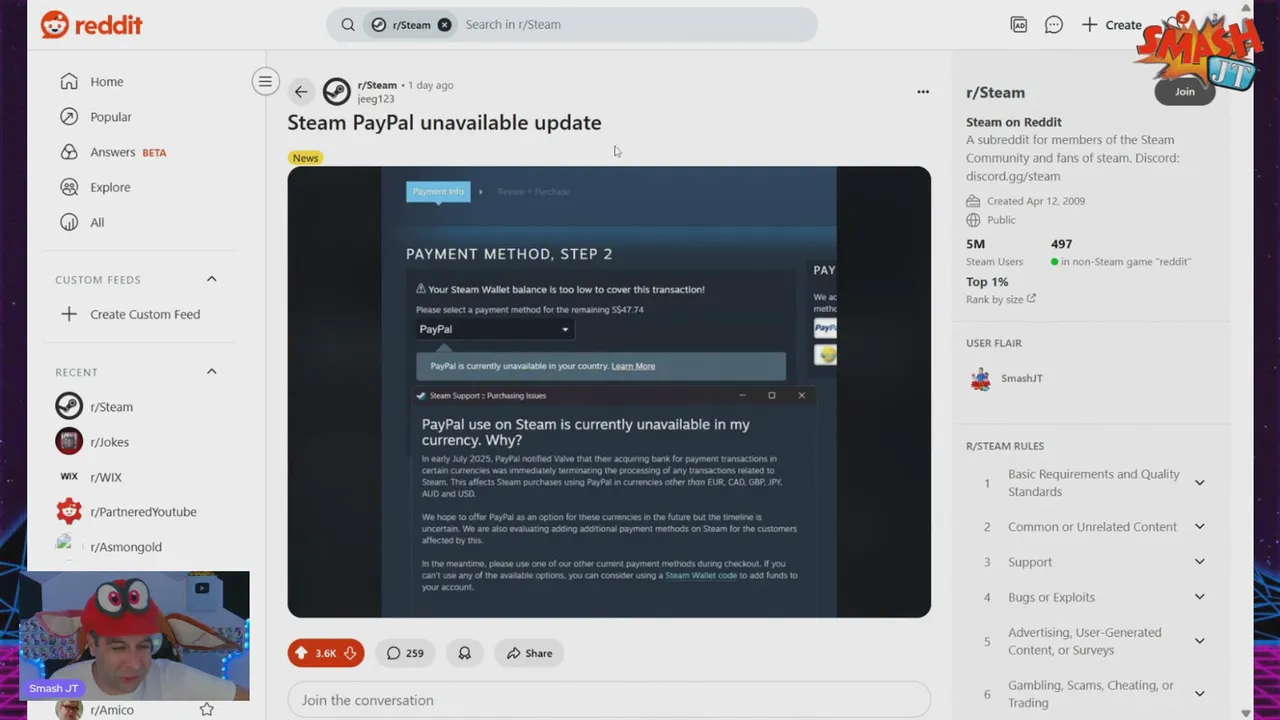This screenshot has height=720, width=1280.
Task: Downvote the post
Action: coord(350,653)
